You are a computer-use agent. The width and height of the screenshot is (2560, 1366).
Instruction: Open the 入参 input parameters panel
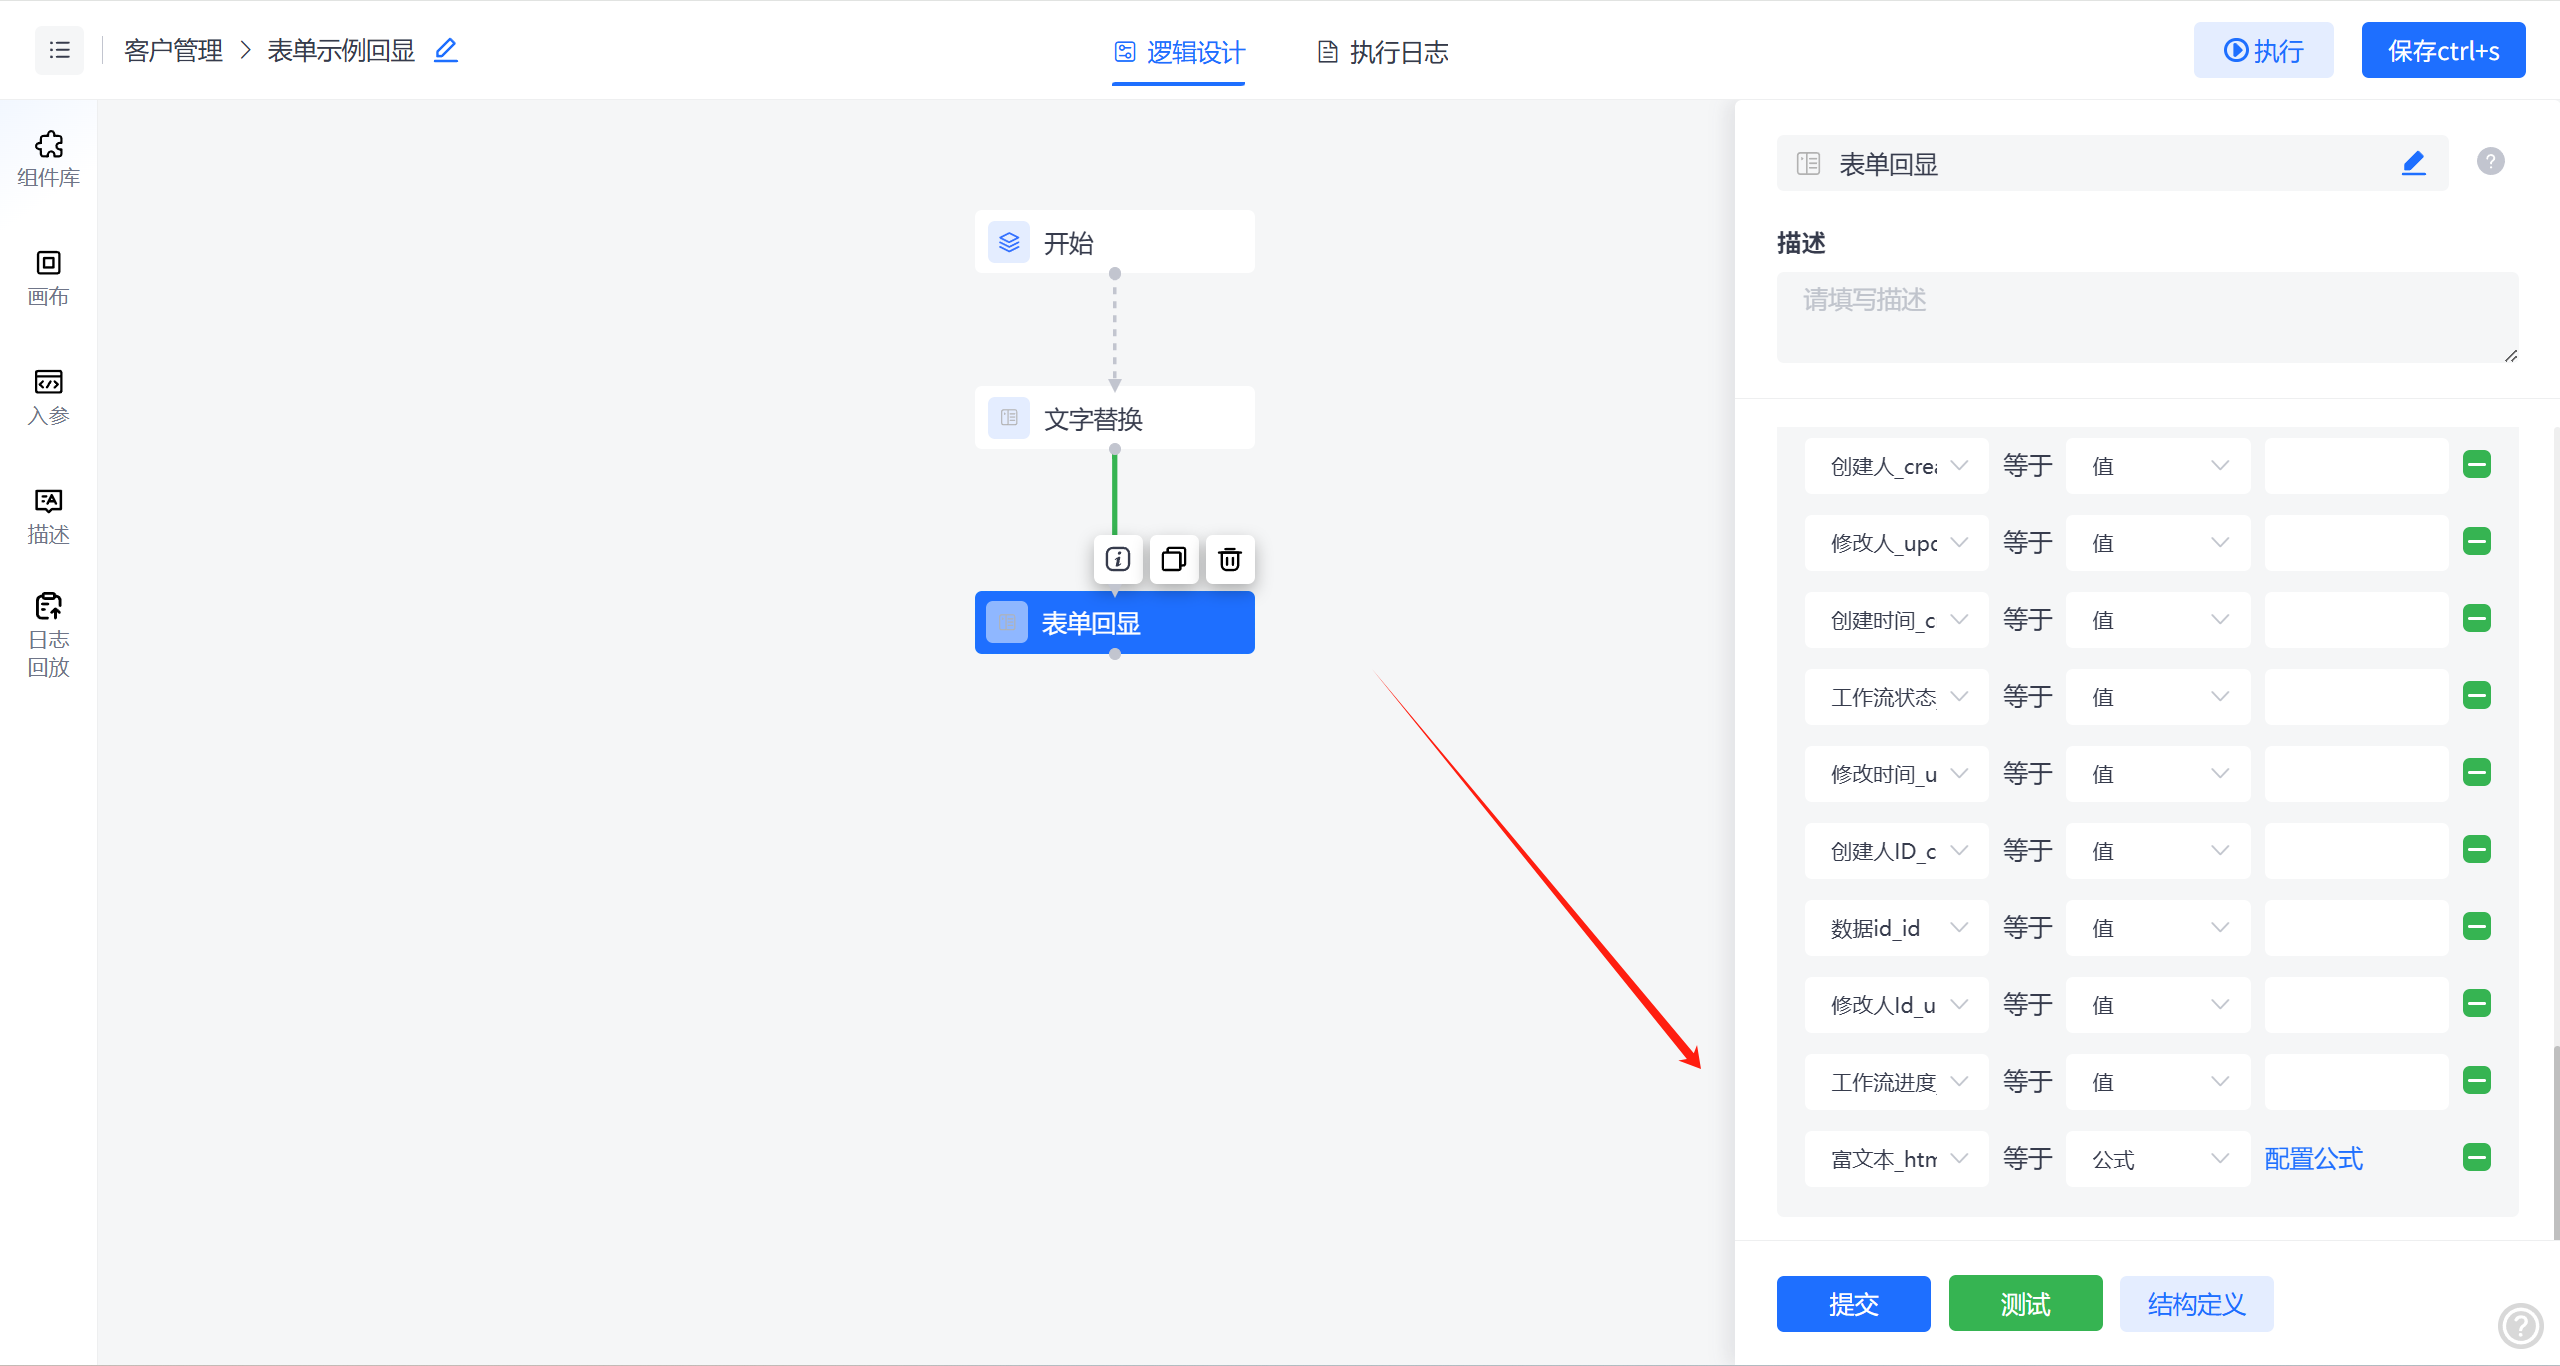[47, 397]
